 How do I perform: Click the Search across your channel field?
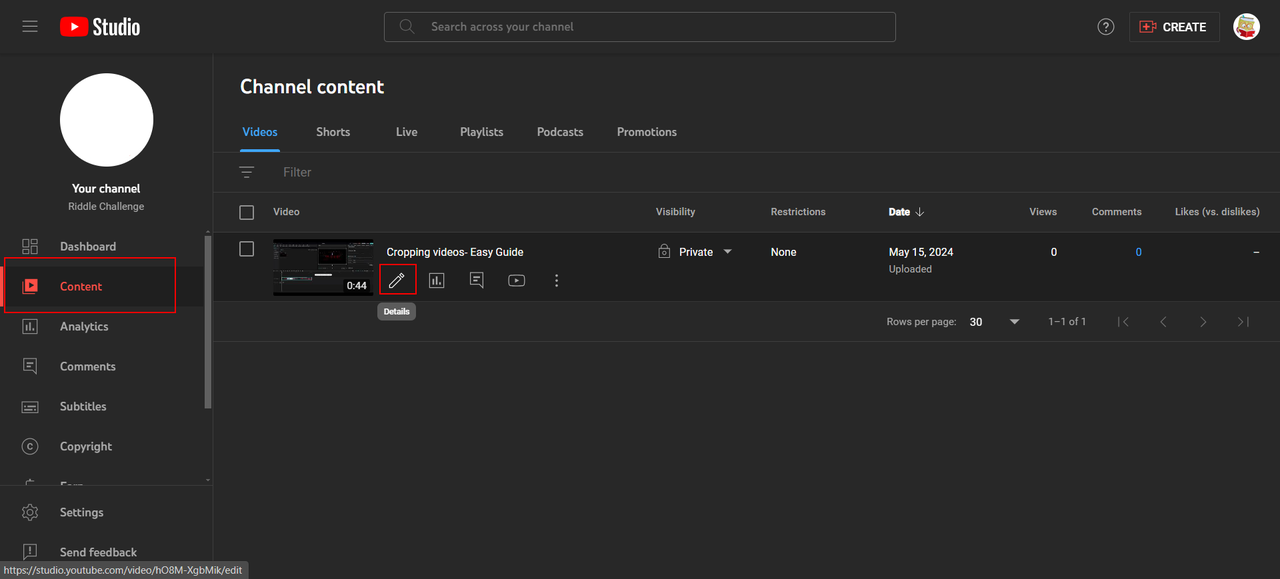pos(640,27)
